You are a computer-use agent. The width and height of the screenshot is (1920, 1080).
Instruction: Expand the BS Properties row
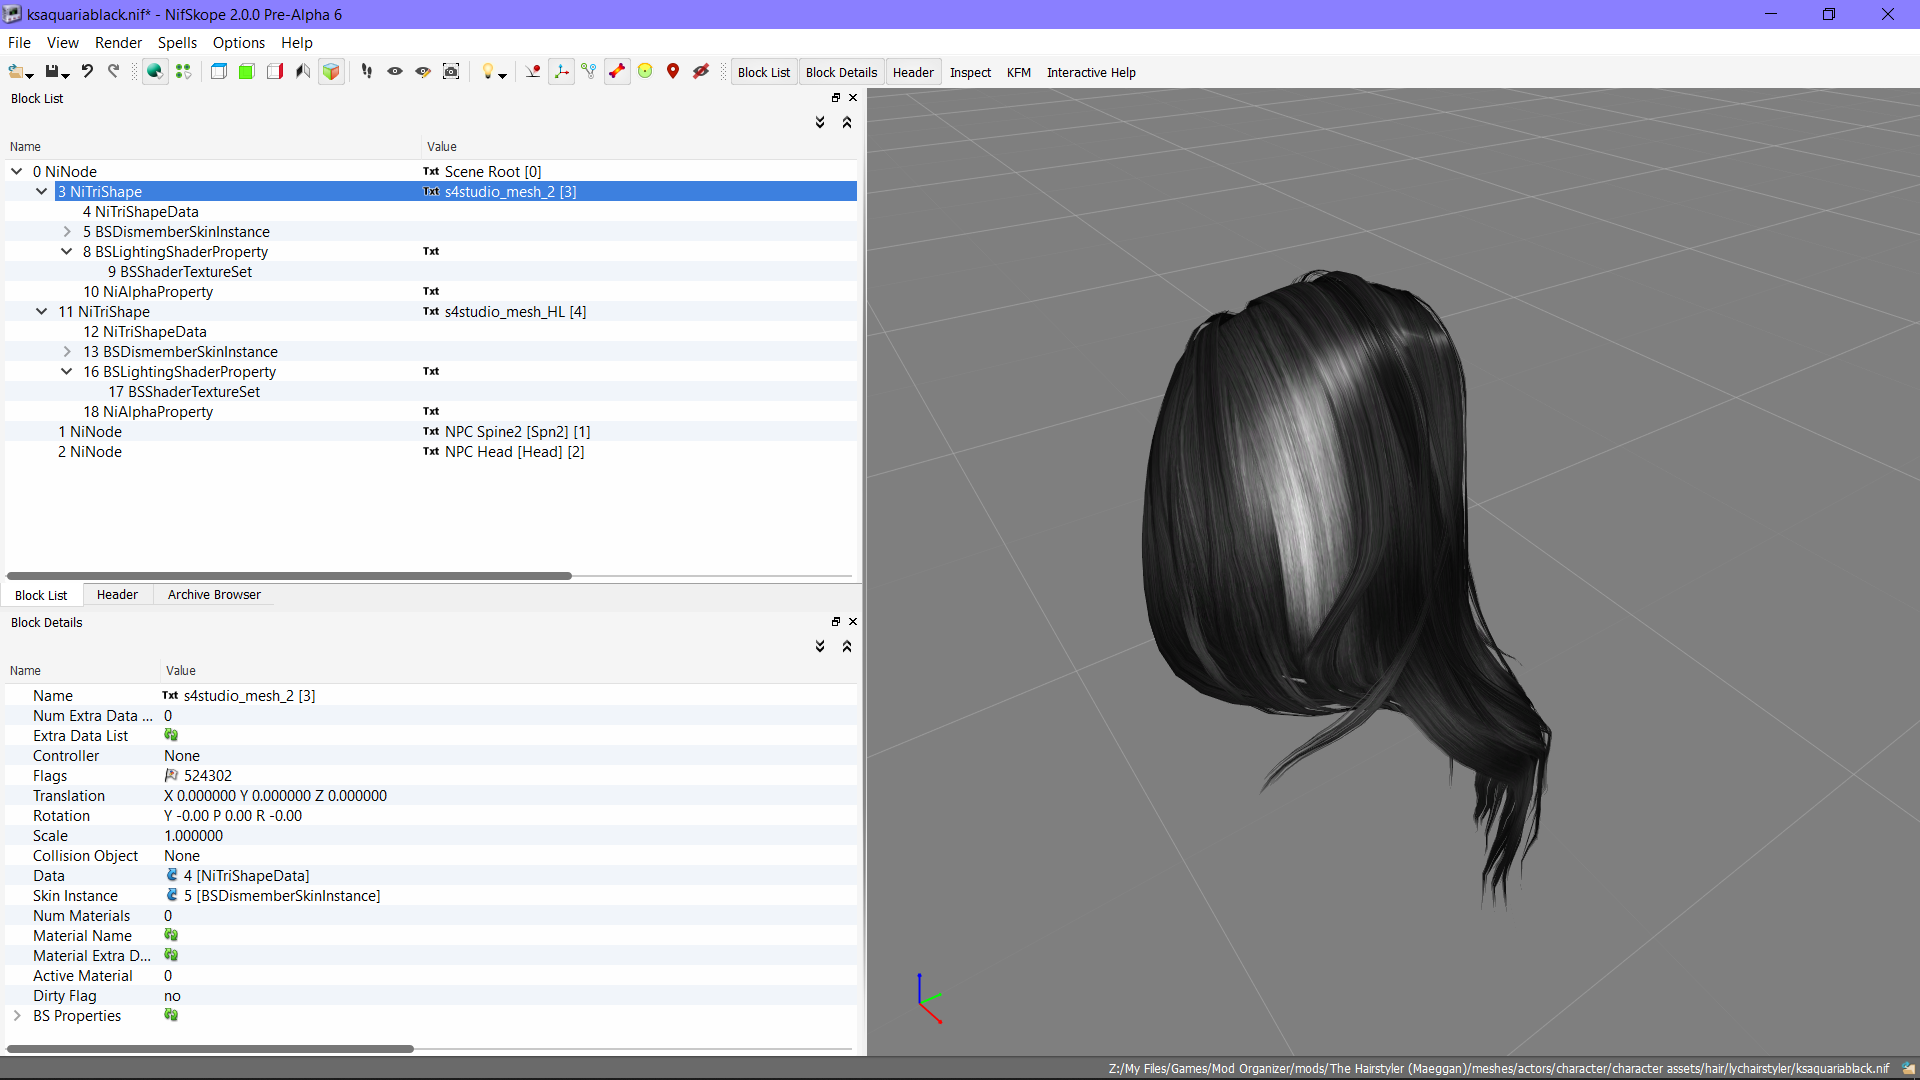point(17,1015)
